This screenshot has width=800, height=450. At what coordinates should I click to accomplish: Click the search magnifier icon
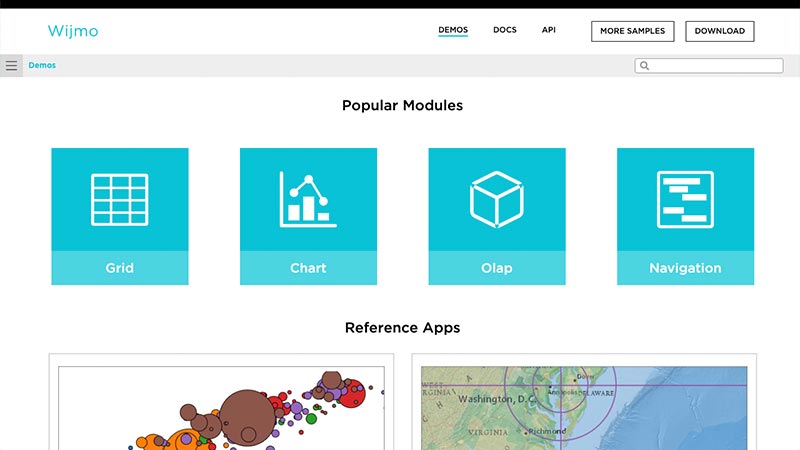tap(644, 65)
